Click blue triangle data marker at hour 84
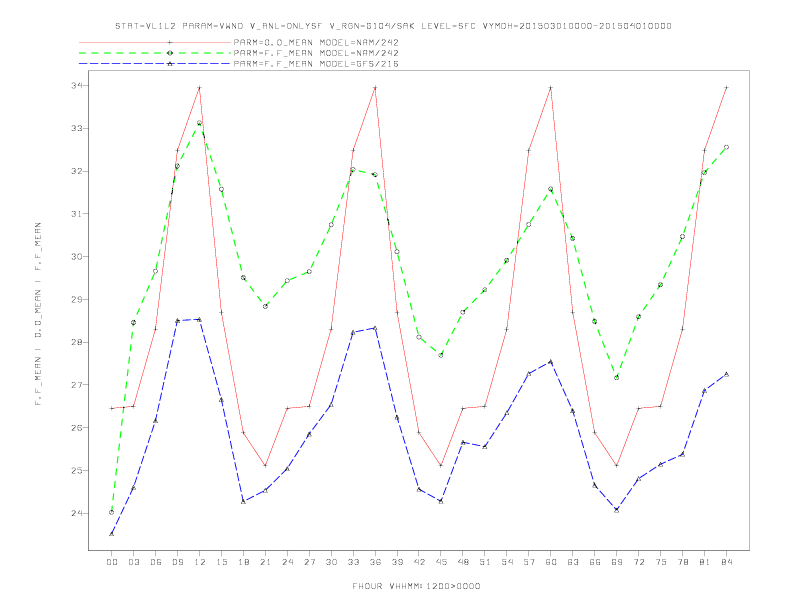The image size is (792, 612). click(726, 374)
